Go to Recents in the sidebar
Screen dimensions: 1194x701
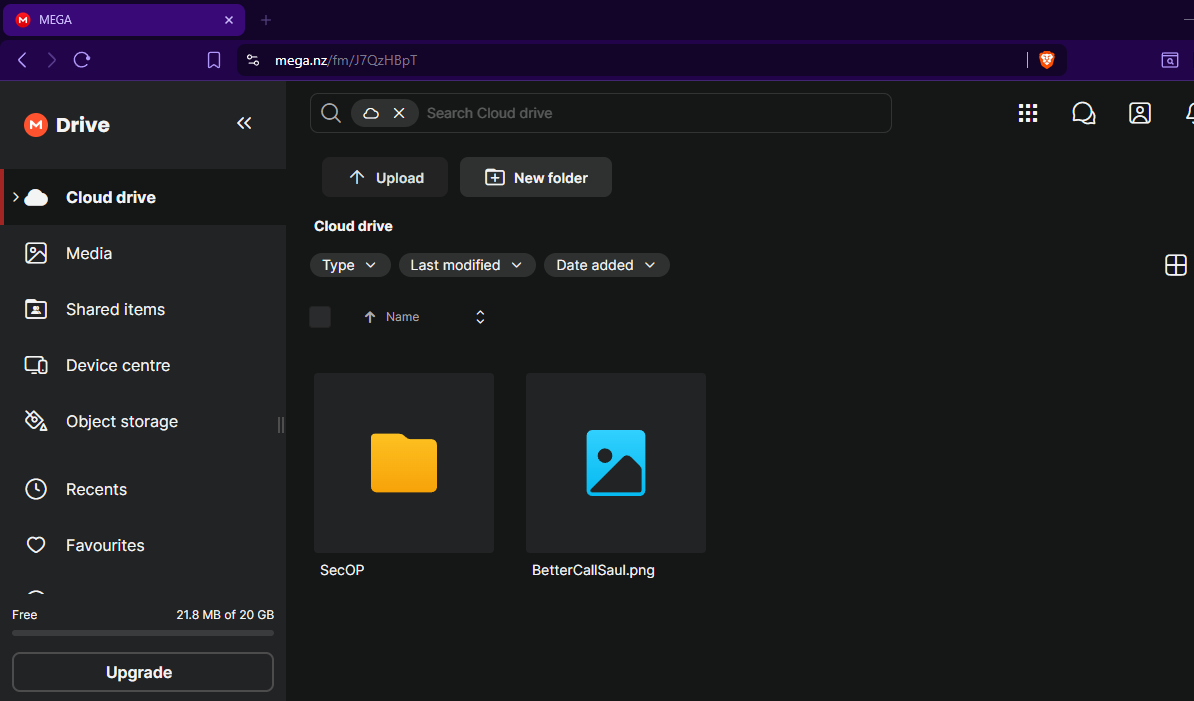(96, 489)
